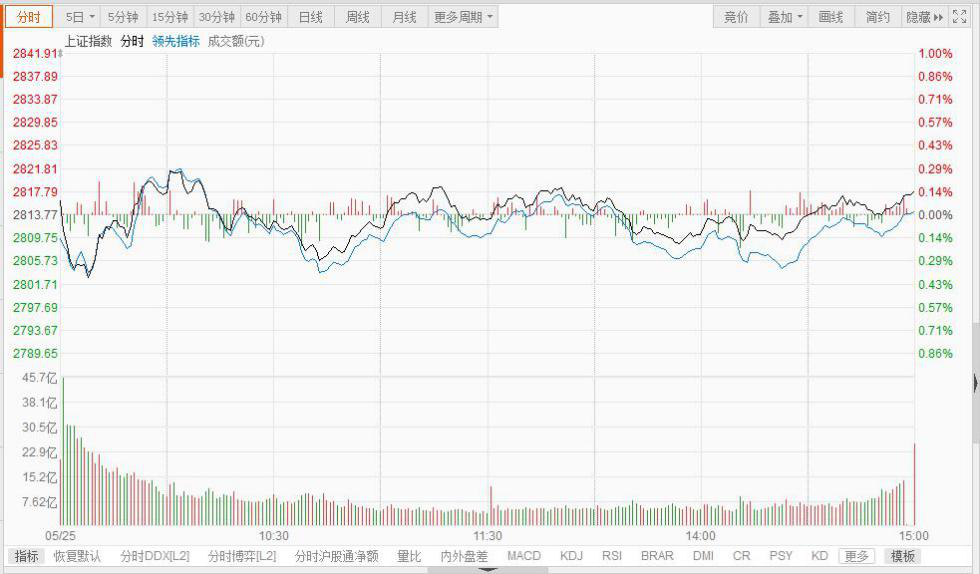Screen dimensions: 980x574
Task: Click the right side panel expand arrow
Action: pos(976,383)
